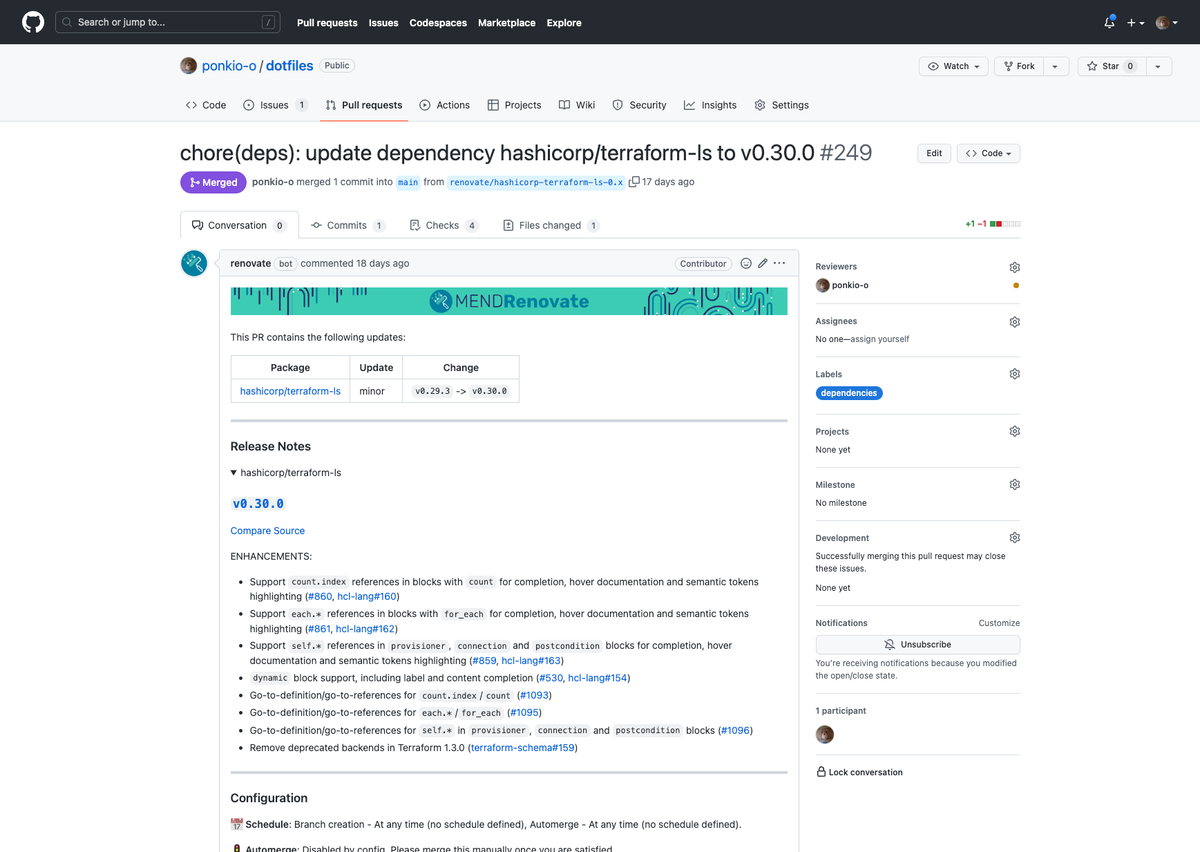This screenshot has height=852, width=1200.
Task: Open Pull requests in the top header
Action: coord(327,22)
